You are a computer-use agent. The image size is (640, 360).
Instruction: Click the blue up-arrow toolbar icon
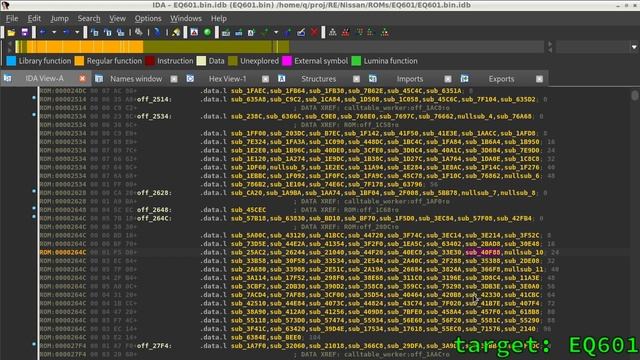288,32
